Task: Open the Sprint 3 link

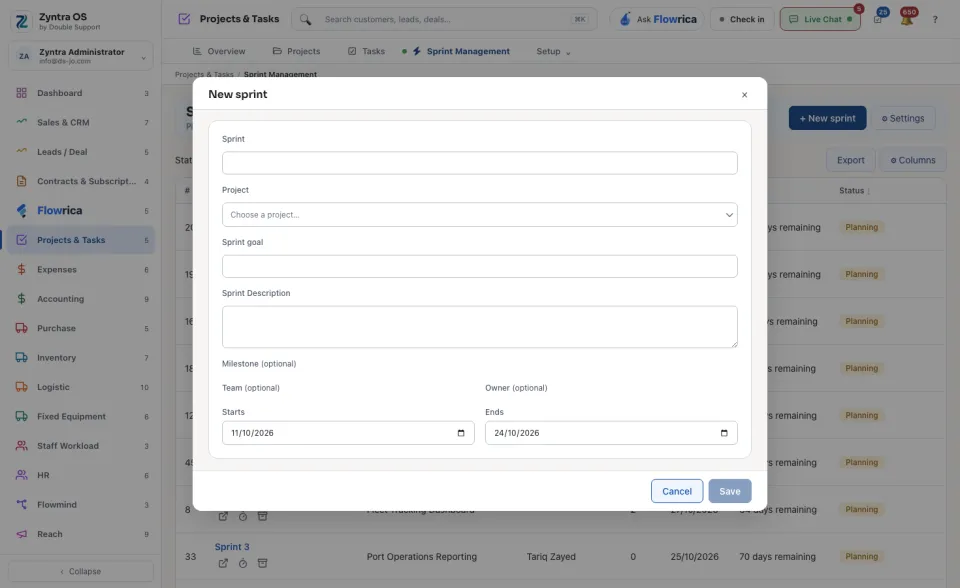Action: (232, 547)
